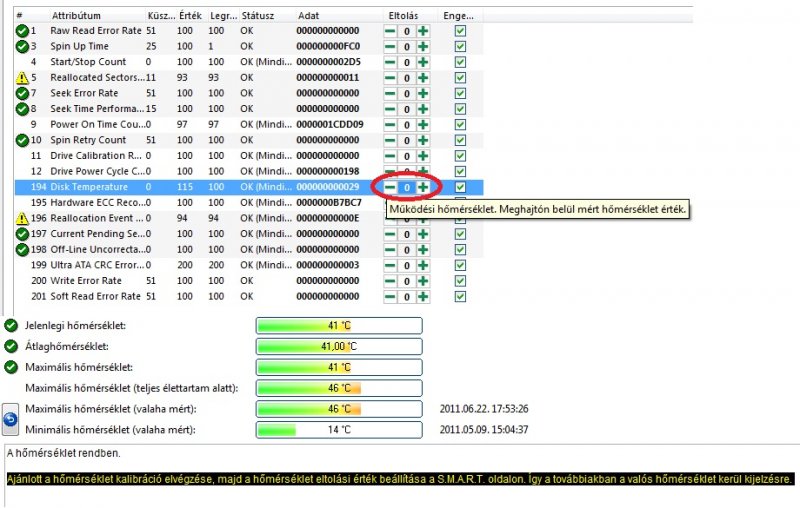The width and height of the screenshot is (800, 508).
Task: Click plus icon in Spin Up Time row
Action: pyautogui.click(x=423, y=47)
